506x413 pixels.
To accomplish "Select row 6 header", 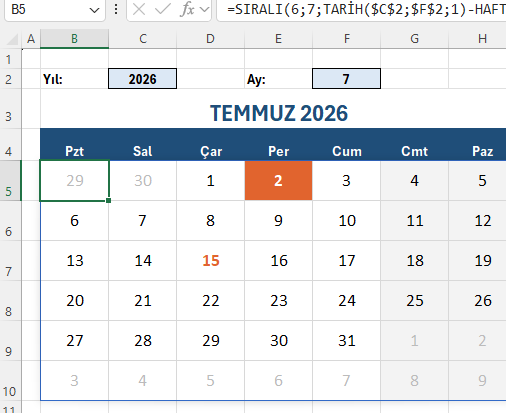I will 11,221.
